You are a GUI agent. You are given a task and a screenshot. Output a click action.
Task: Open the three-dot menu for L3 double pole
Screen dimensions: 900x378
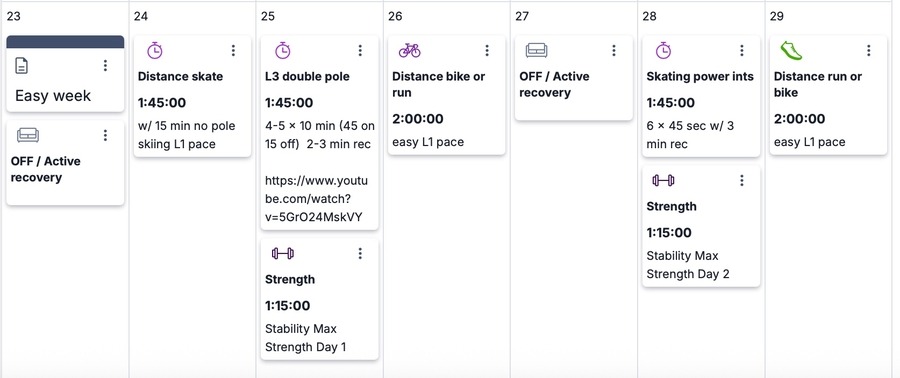(x=360, y=50)
